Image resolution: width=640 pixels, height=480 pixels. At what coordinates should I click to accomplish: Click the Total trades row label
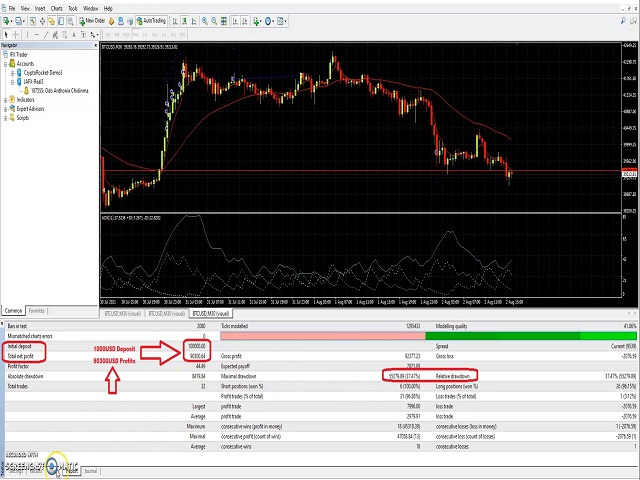click(18, 386)
